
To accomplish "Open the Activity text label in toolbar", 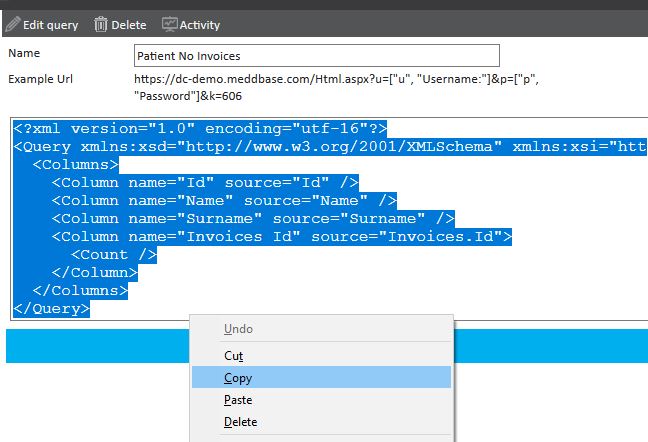I will tap(200, 25).
